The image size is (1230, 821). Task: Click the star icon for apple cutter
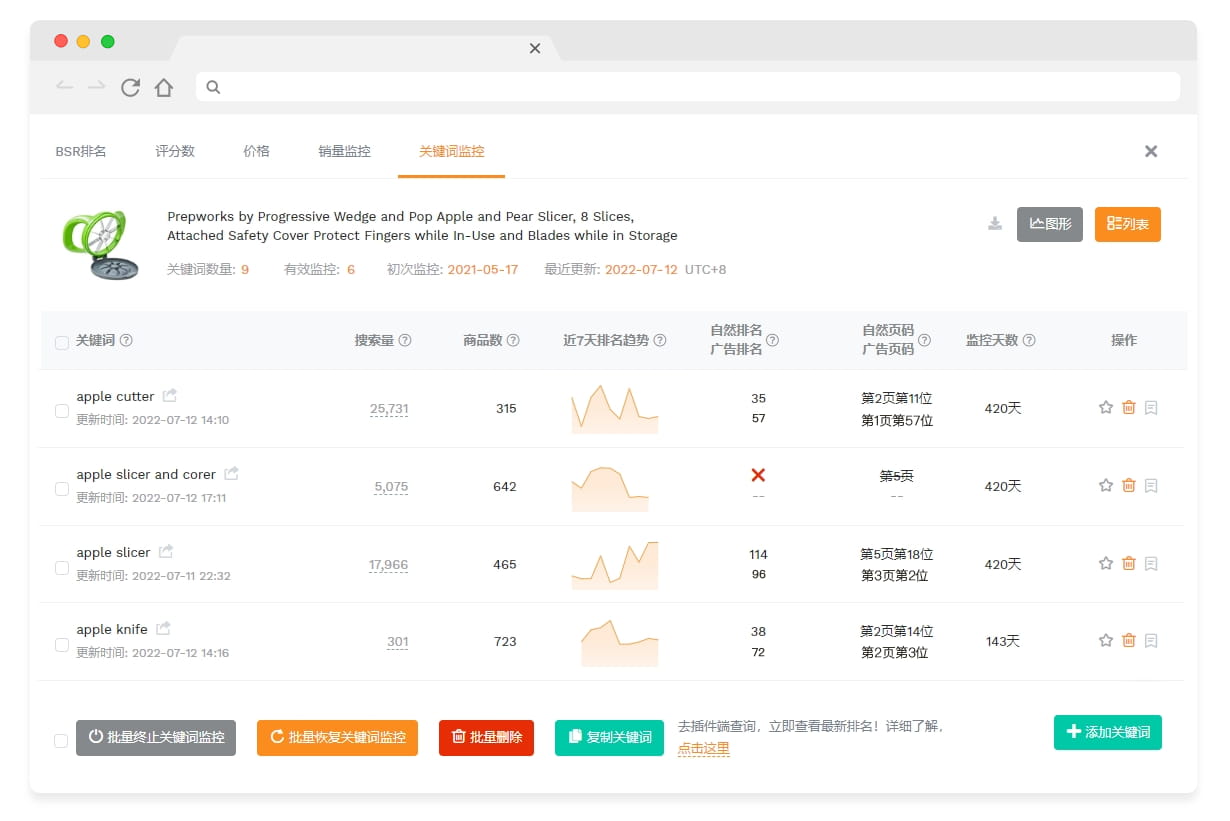click(1106, 407)
